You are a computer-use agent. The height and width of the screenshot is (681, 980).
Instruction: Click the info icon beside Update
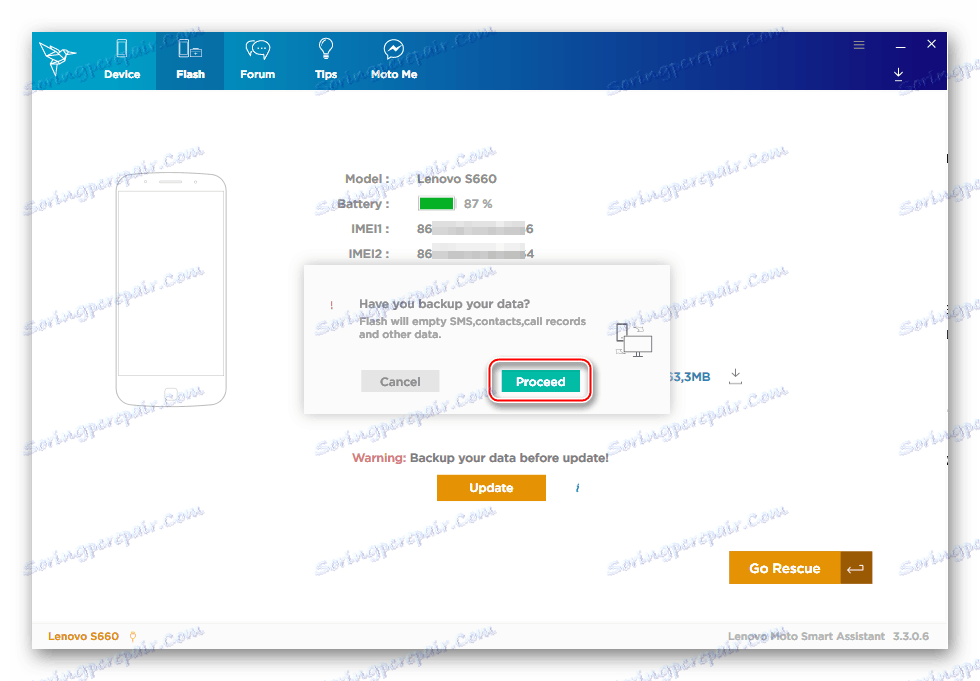(577, 488)
